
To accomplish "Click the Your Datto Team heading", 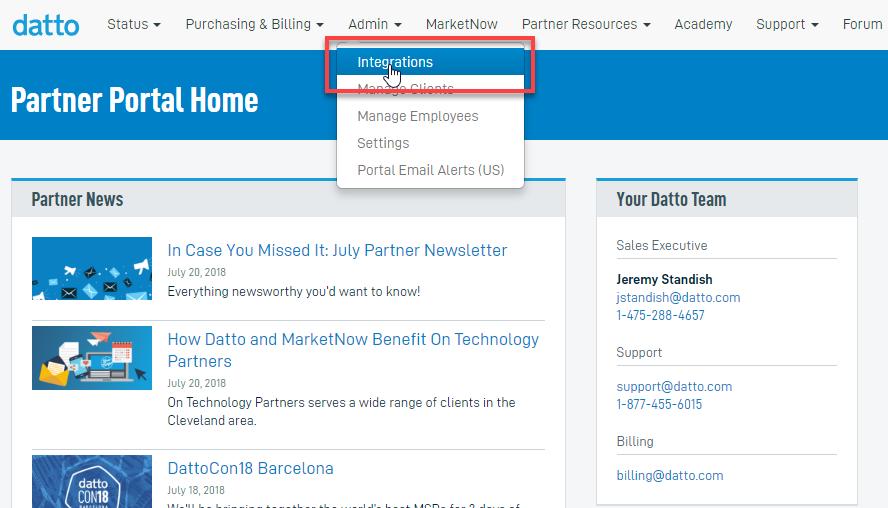I will tap(671, 199).
